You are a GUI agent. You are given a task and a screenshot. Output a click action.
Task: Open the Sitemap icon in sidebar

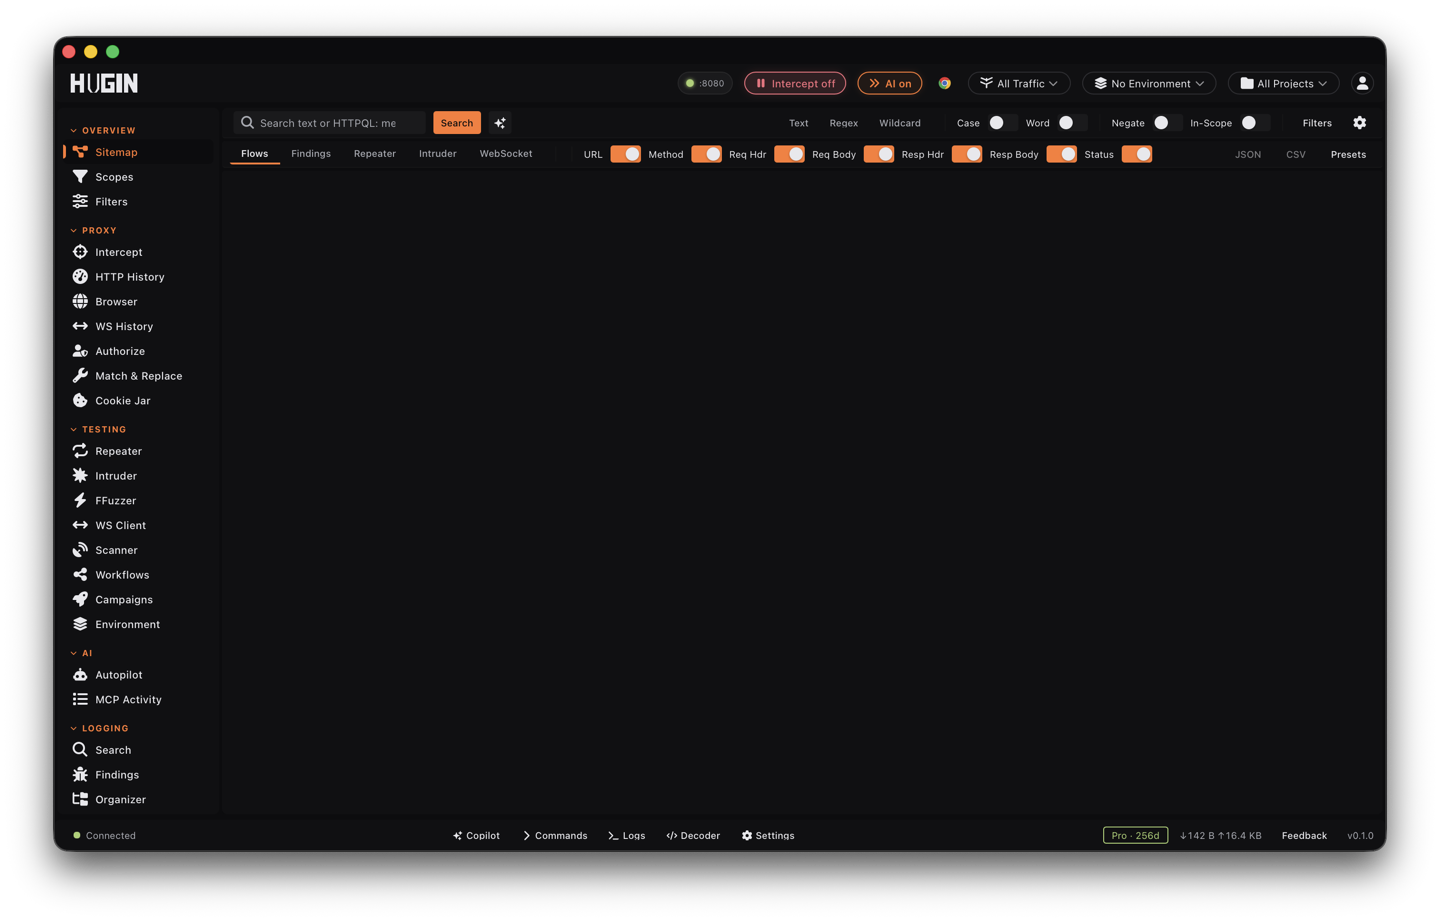click(80, 152)
